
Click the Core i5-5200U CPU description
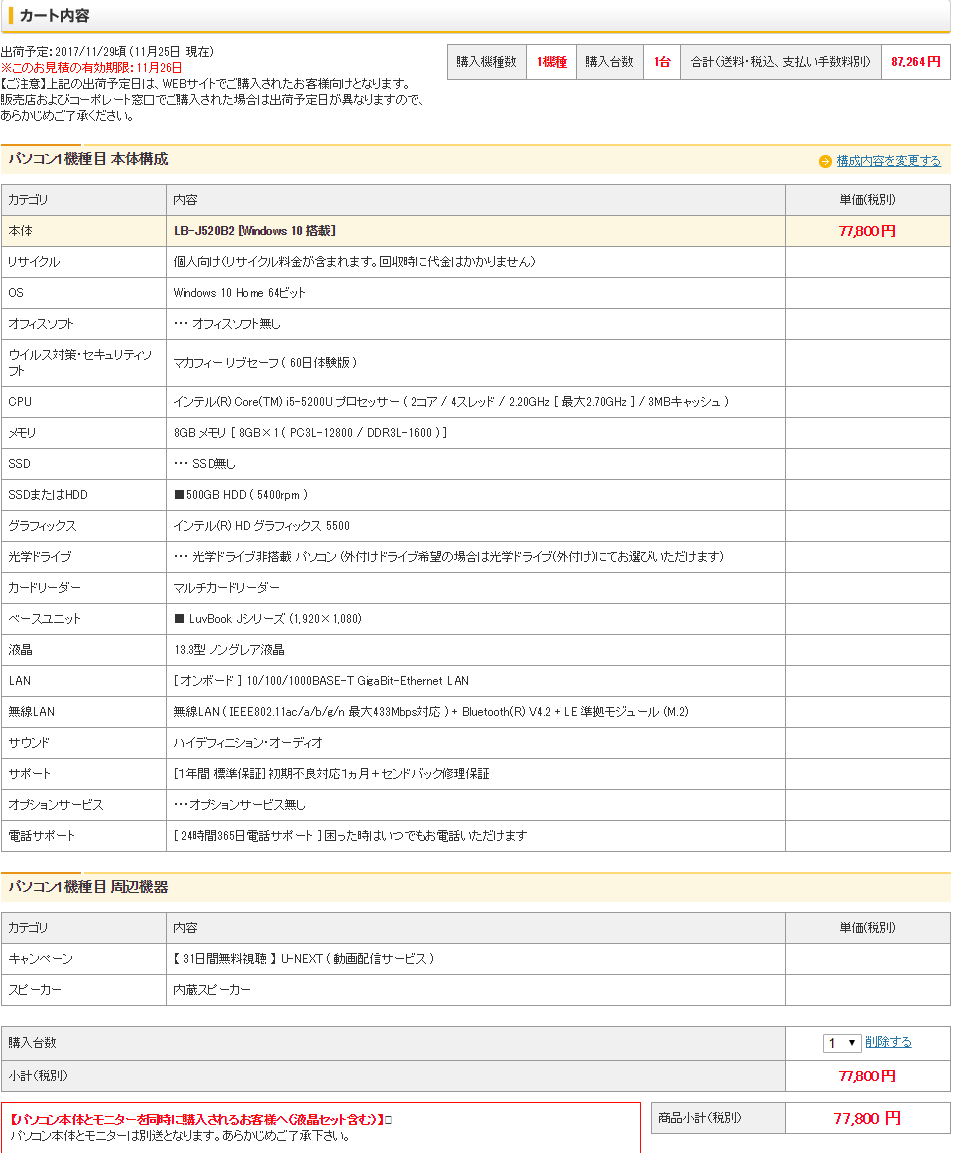pos(450,402)
